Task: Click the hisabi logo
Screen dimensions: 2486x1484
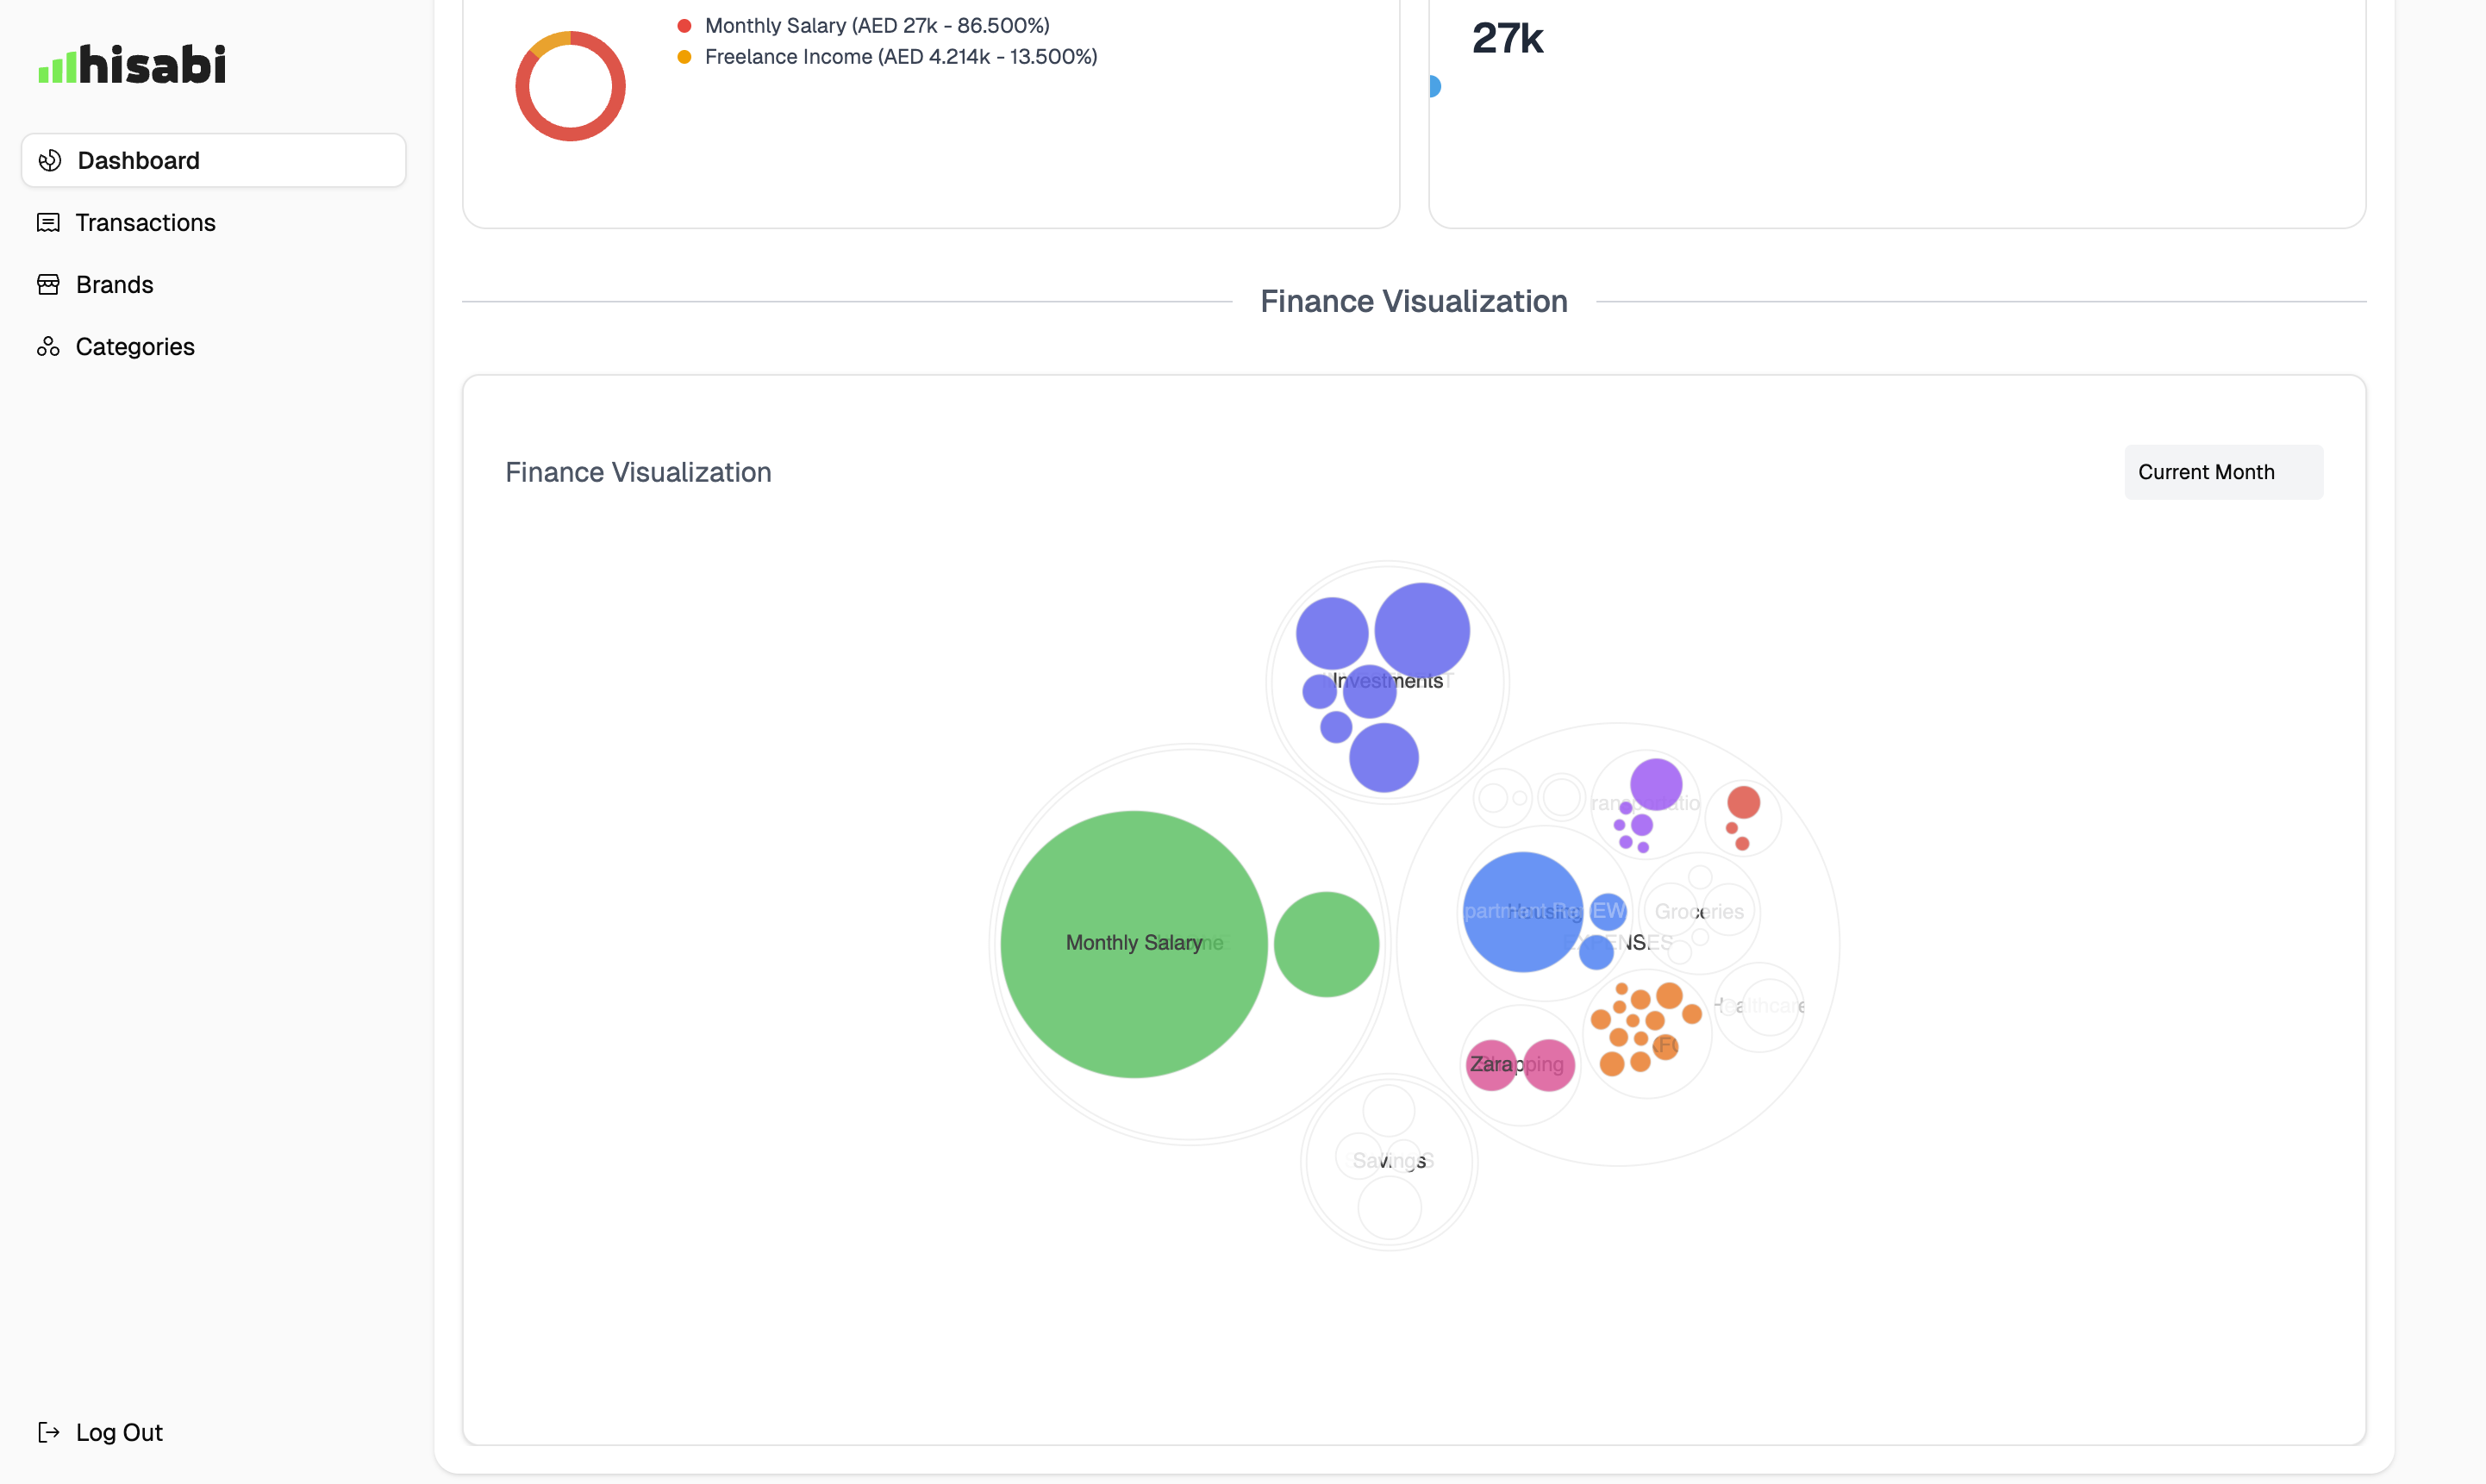Action: (x=131, y=63)
